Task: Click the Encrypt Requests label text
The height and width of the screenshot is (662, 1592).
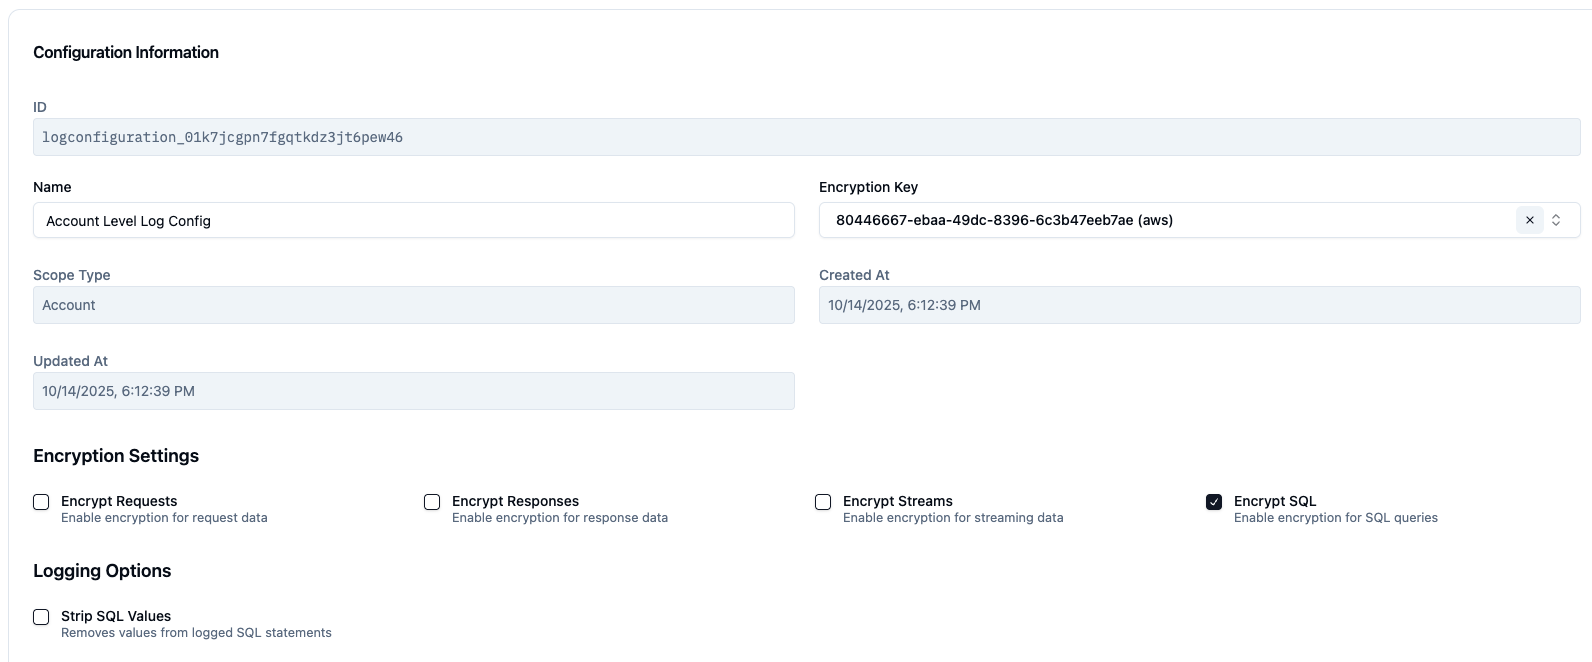Action: coord(119,501)
